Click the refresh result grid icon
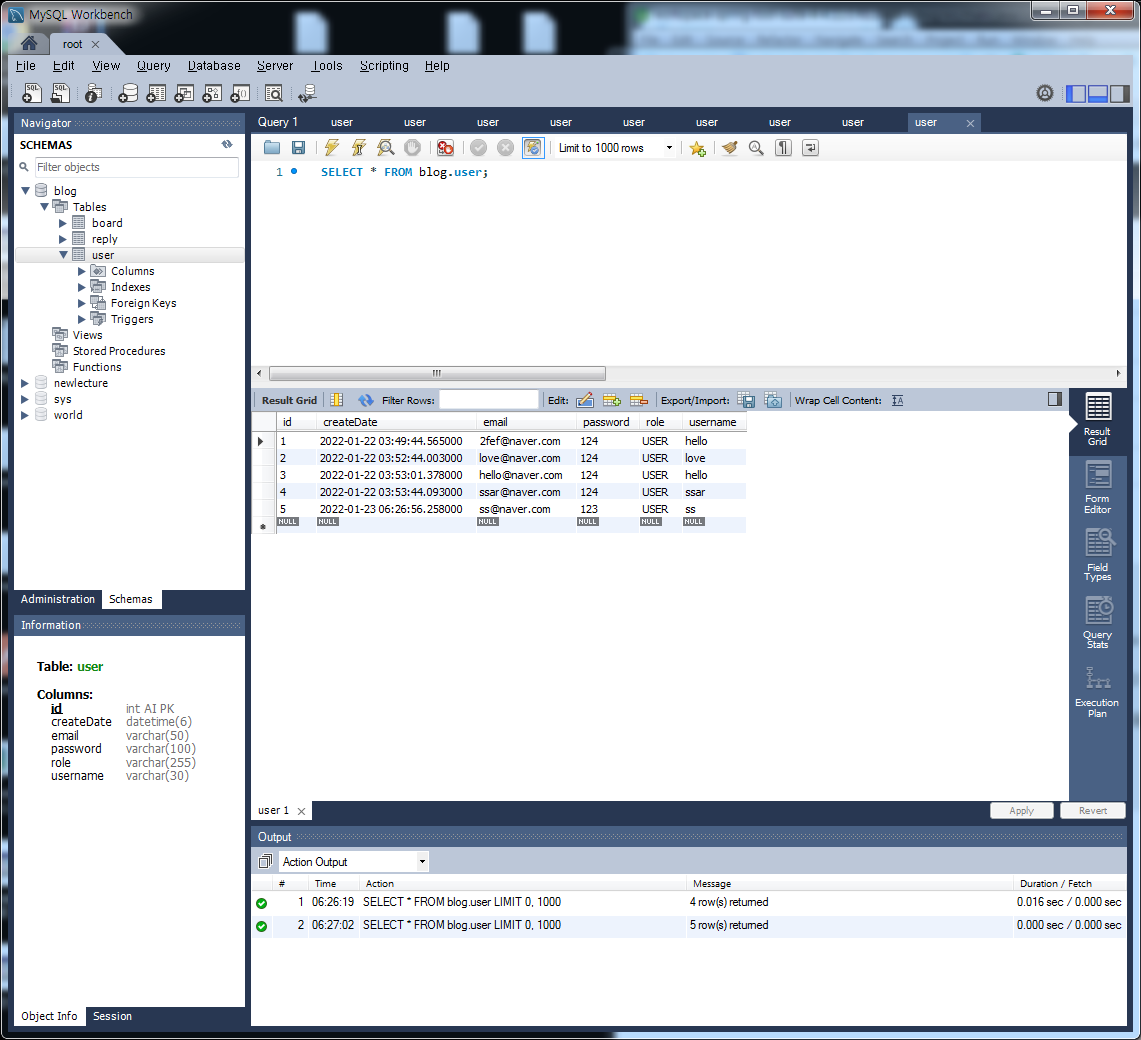This screenshot has height=1040, width=1141. coord(365,400)
